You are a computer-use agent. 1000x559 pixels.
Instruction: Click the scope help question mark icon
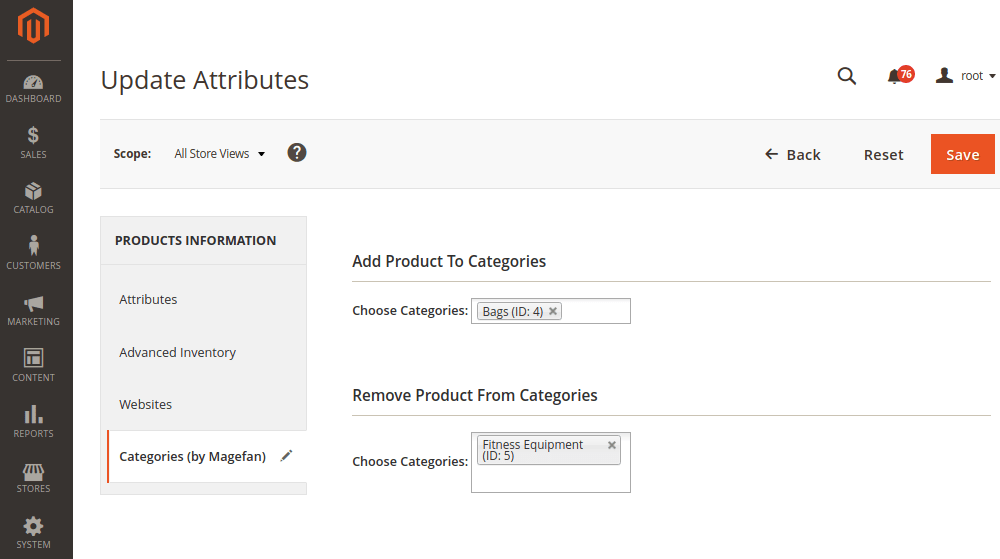tap(297, 153)
